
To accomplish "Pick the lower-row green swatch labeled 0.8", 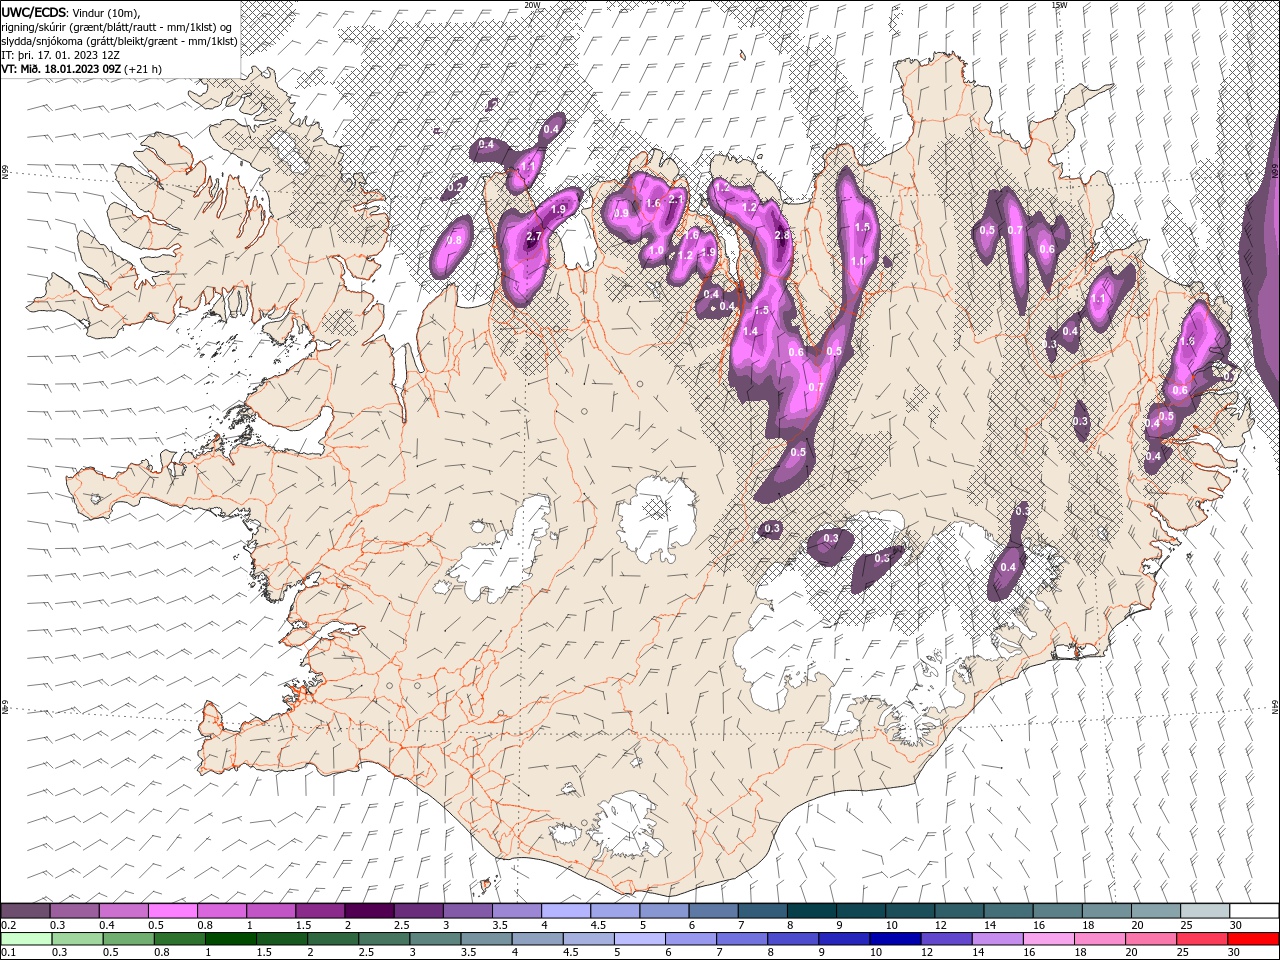I will point(179,939).
